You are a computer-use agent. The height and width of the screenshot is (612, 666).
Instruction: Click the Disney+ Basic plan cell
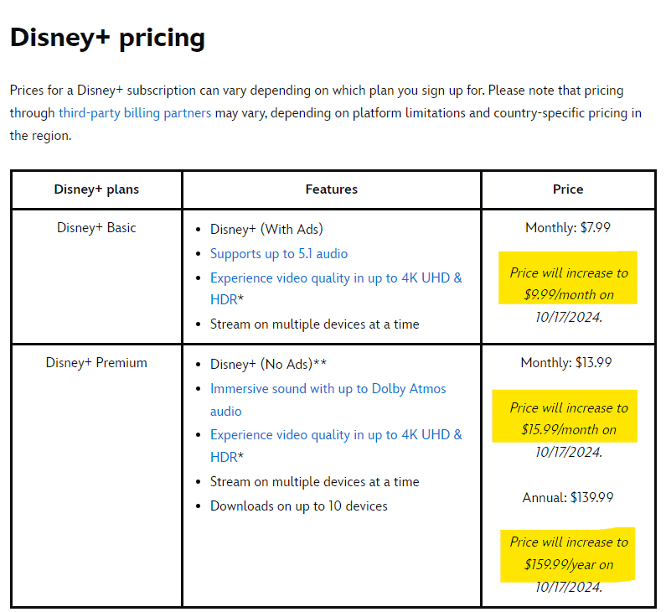pos(96,228)
